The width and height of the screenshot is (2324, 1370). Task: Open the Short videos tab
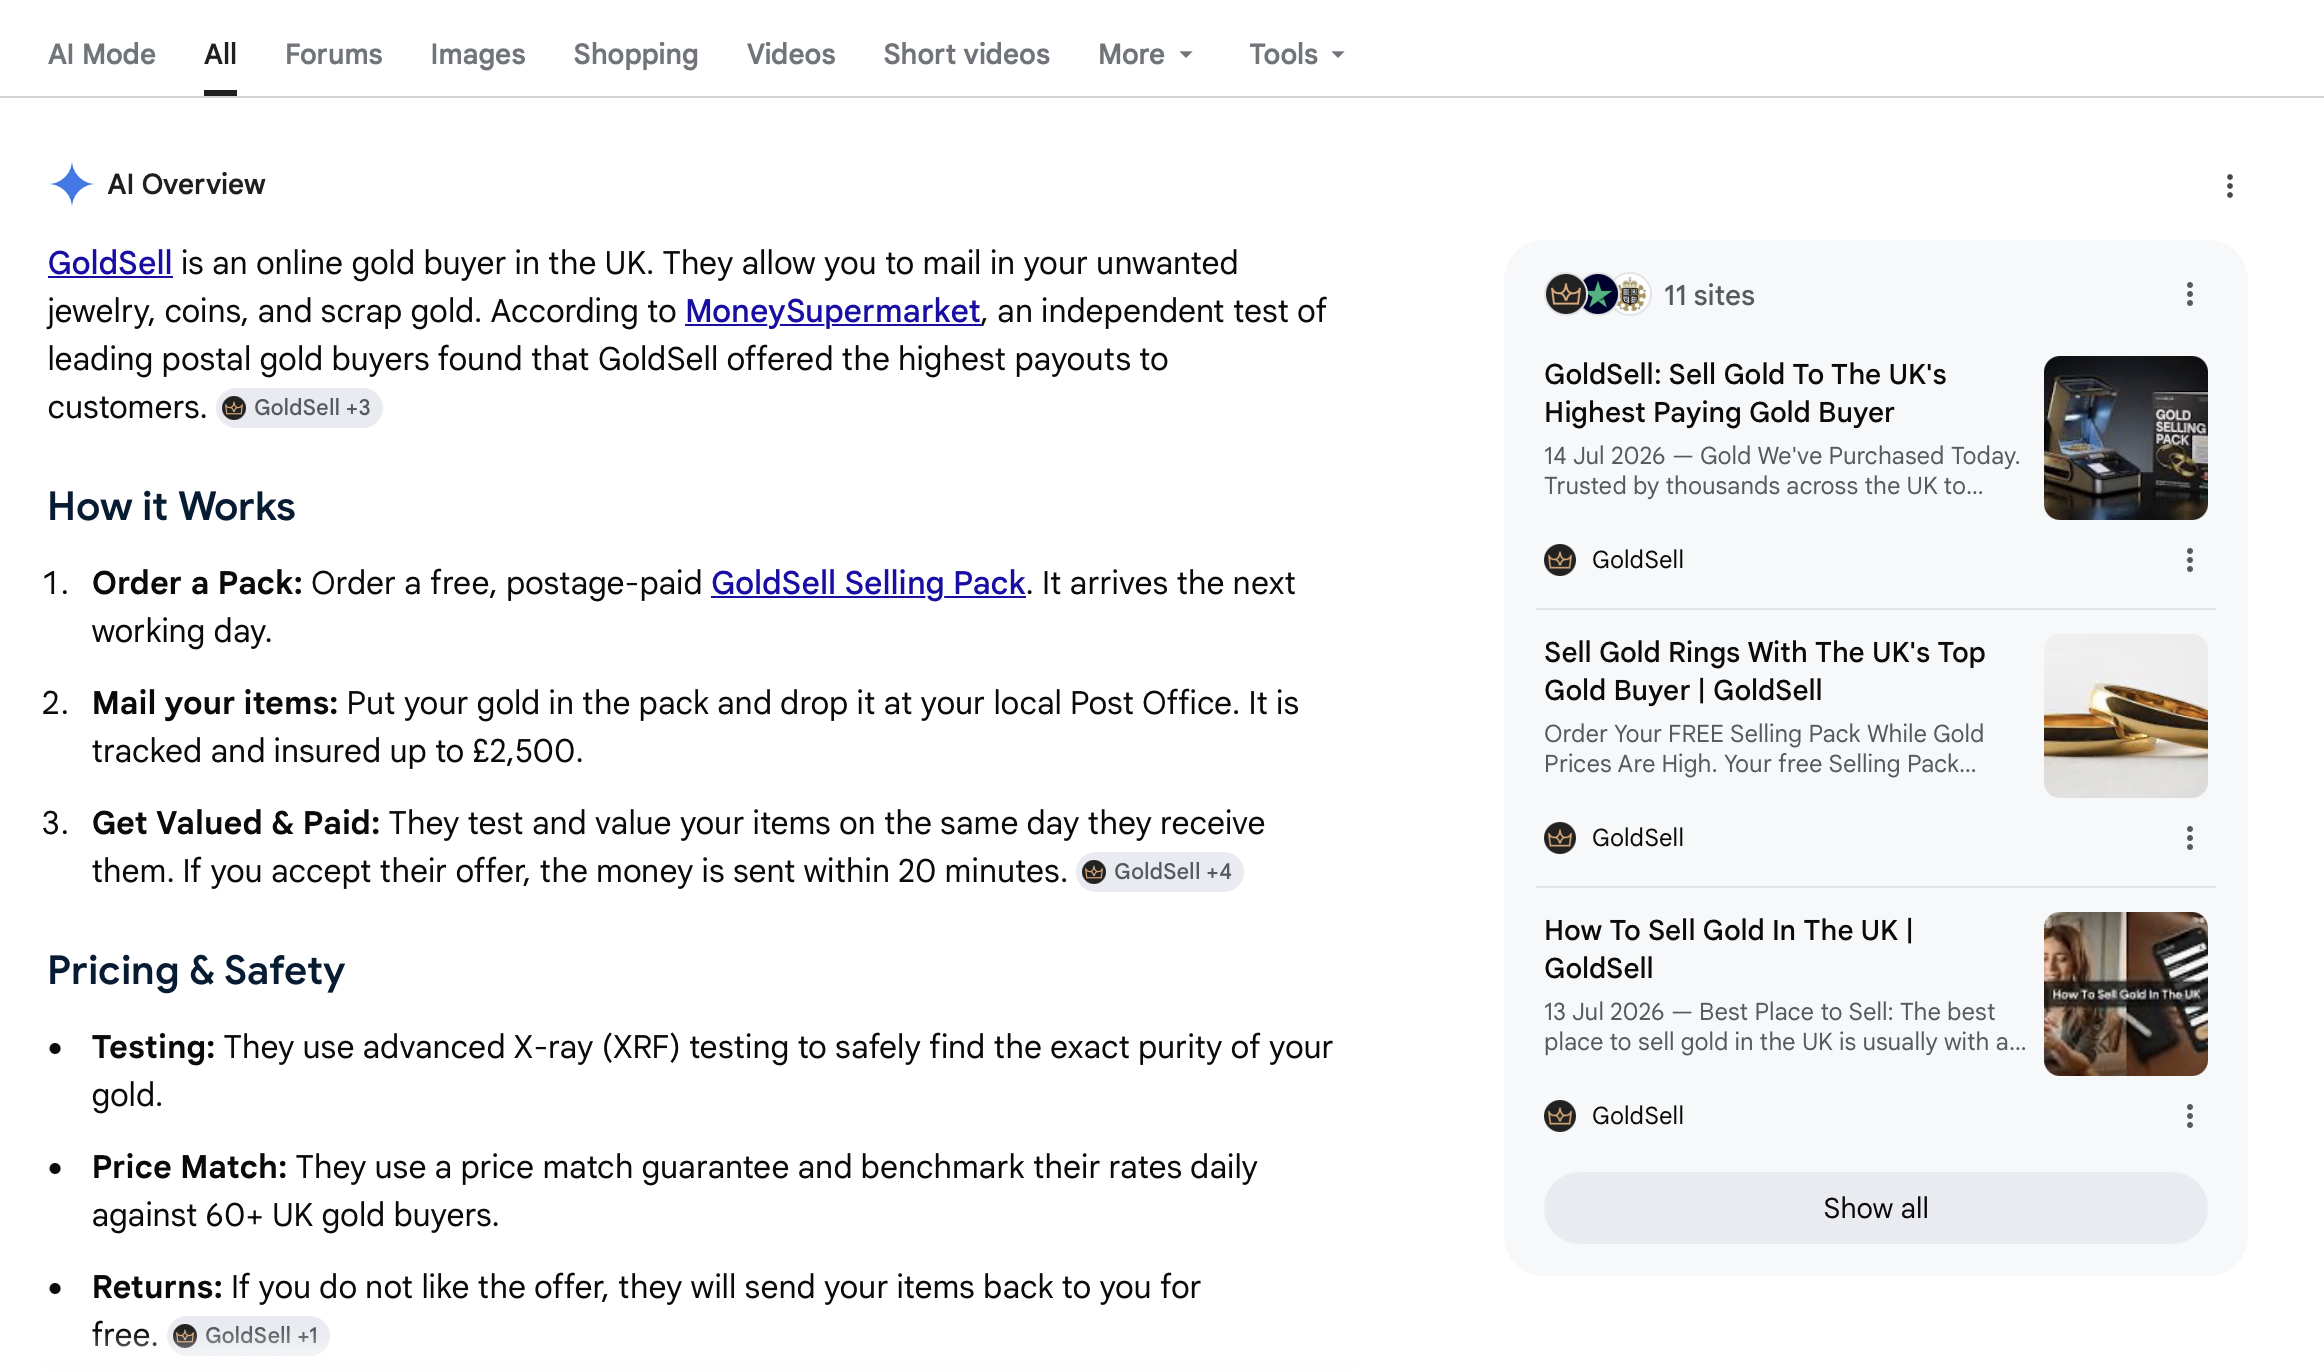click(x=967, y=54)
